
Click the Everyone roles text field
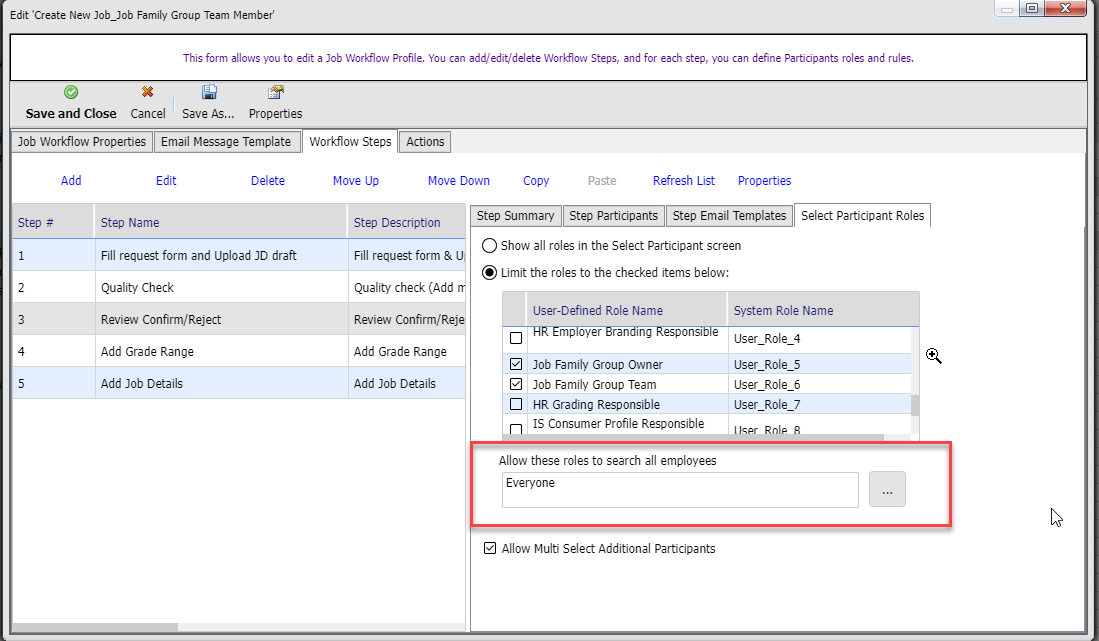pyautogui.click(x=680, y=490)
